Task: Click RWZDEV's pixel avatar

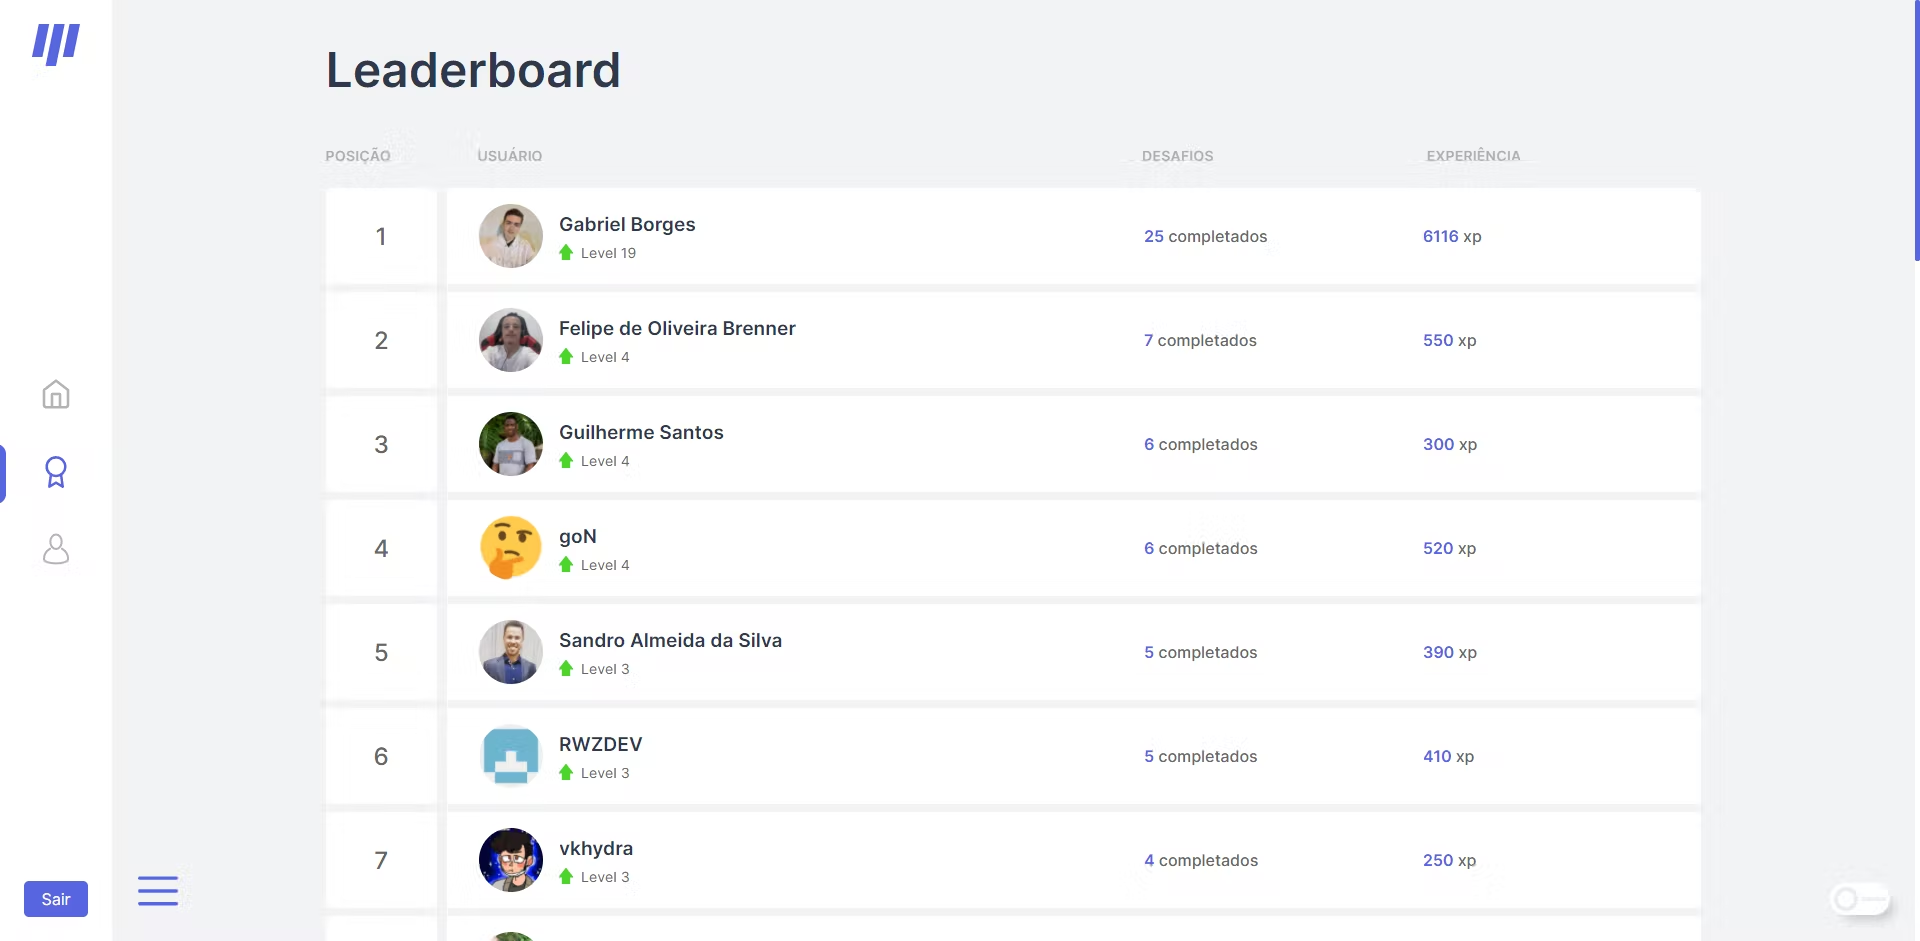Action: [x=511, y=756]
